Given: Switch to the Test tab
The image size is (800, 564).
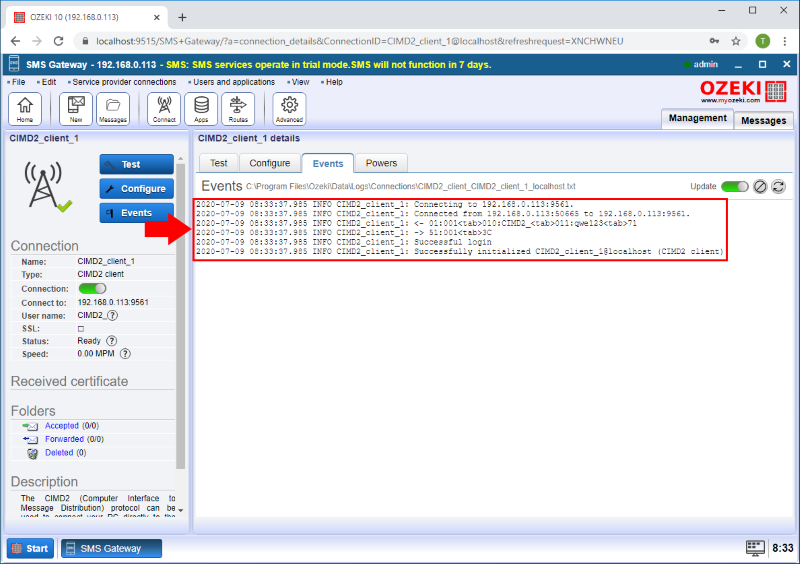Looking at the screenshot, I should [x=218, y=163].
